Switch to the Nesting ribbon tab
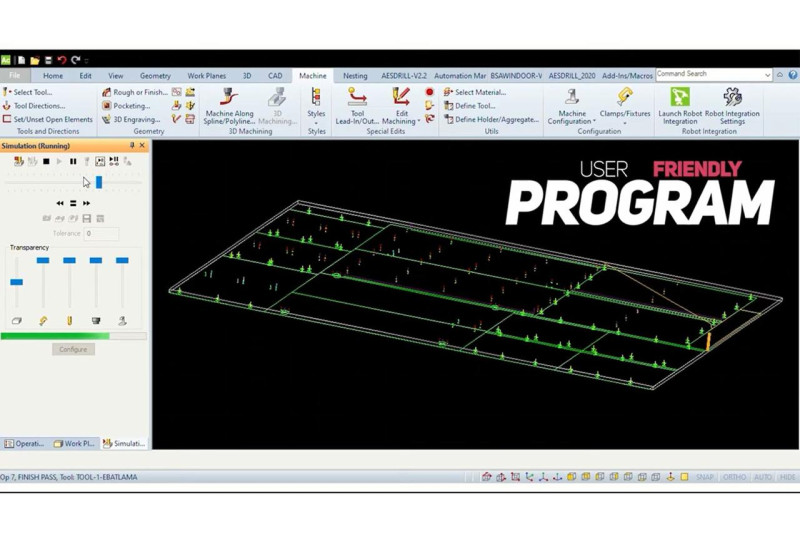800x534 pixels. pos(354,76)
